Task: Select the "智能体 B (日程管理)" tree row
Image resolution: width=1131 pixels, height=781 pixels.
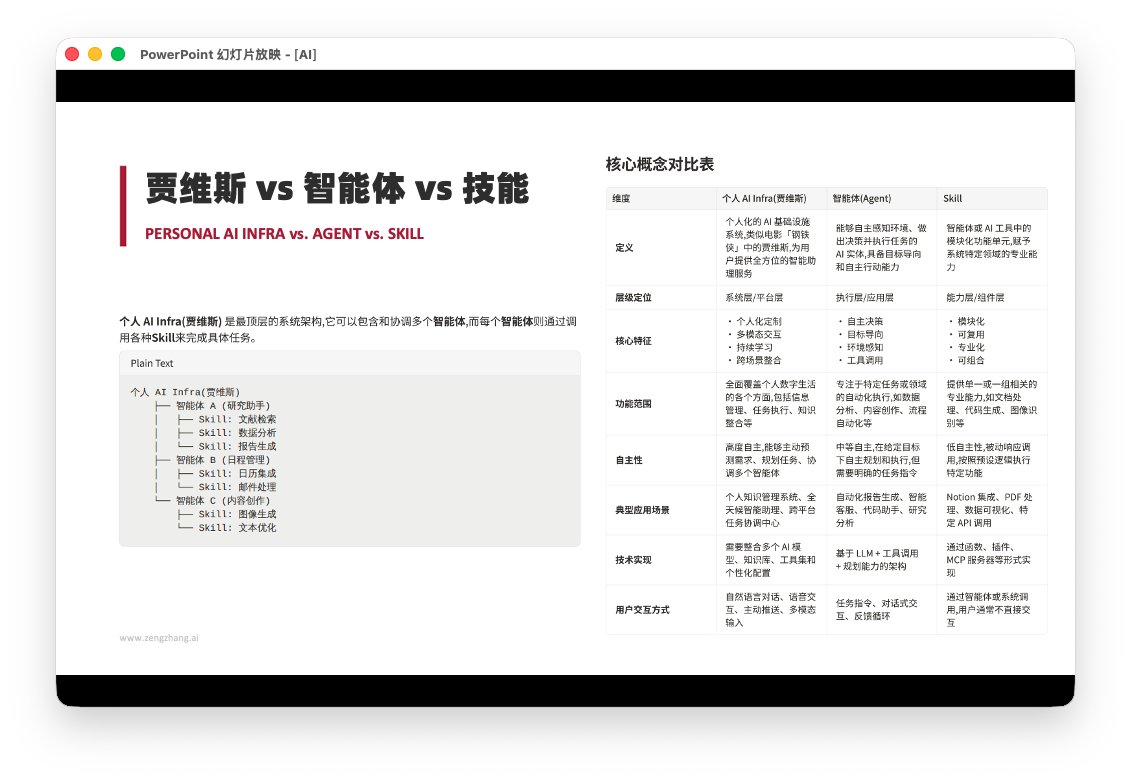Action: click(223, 460)
